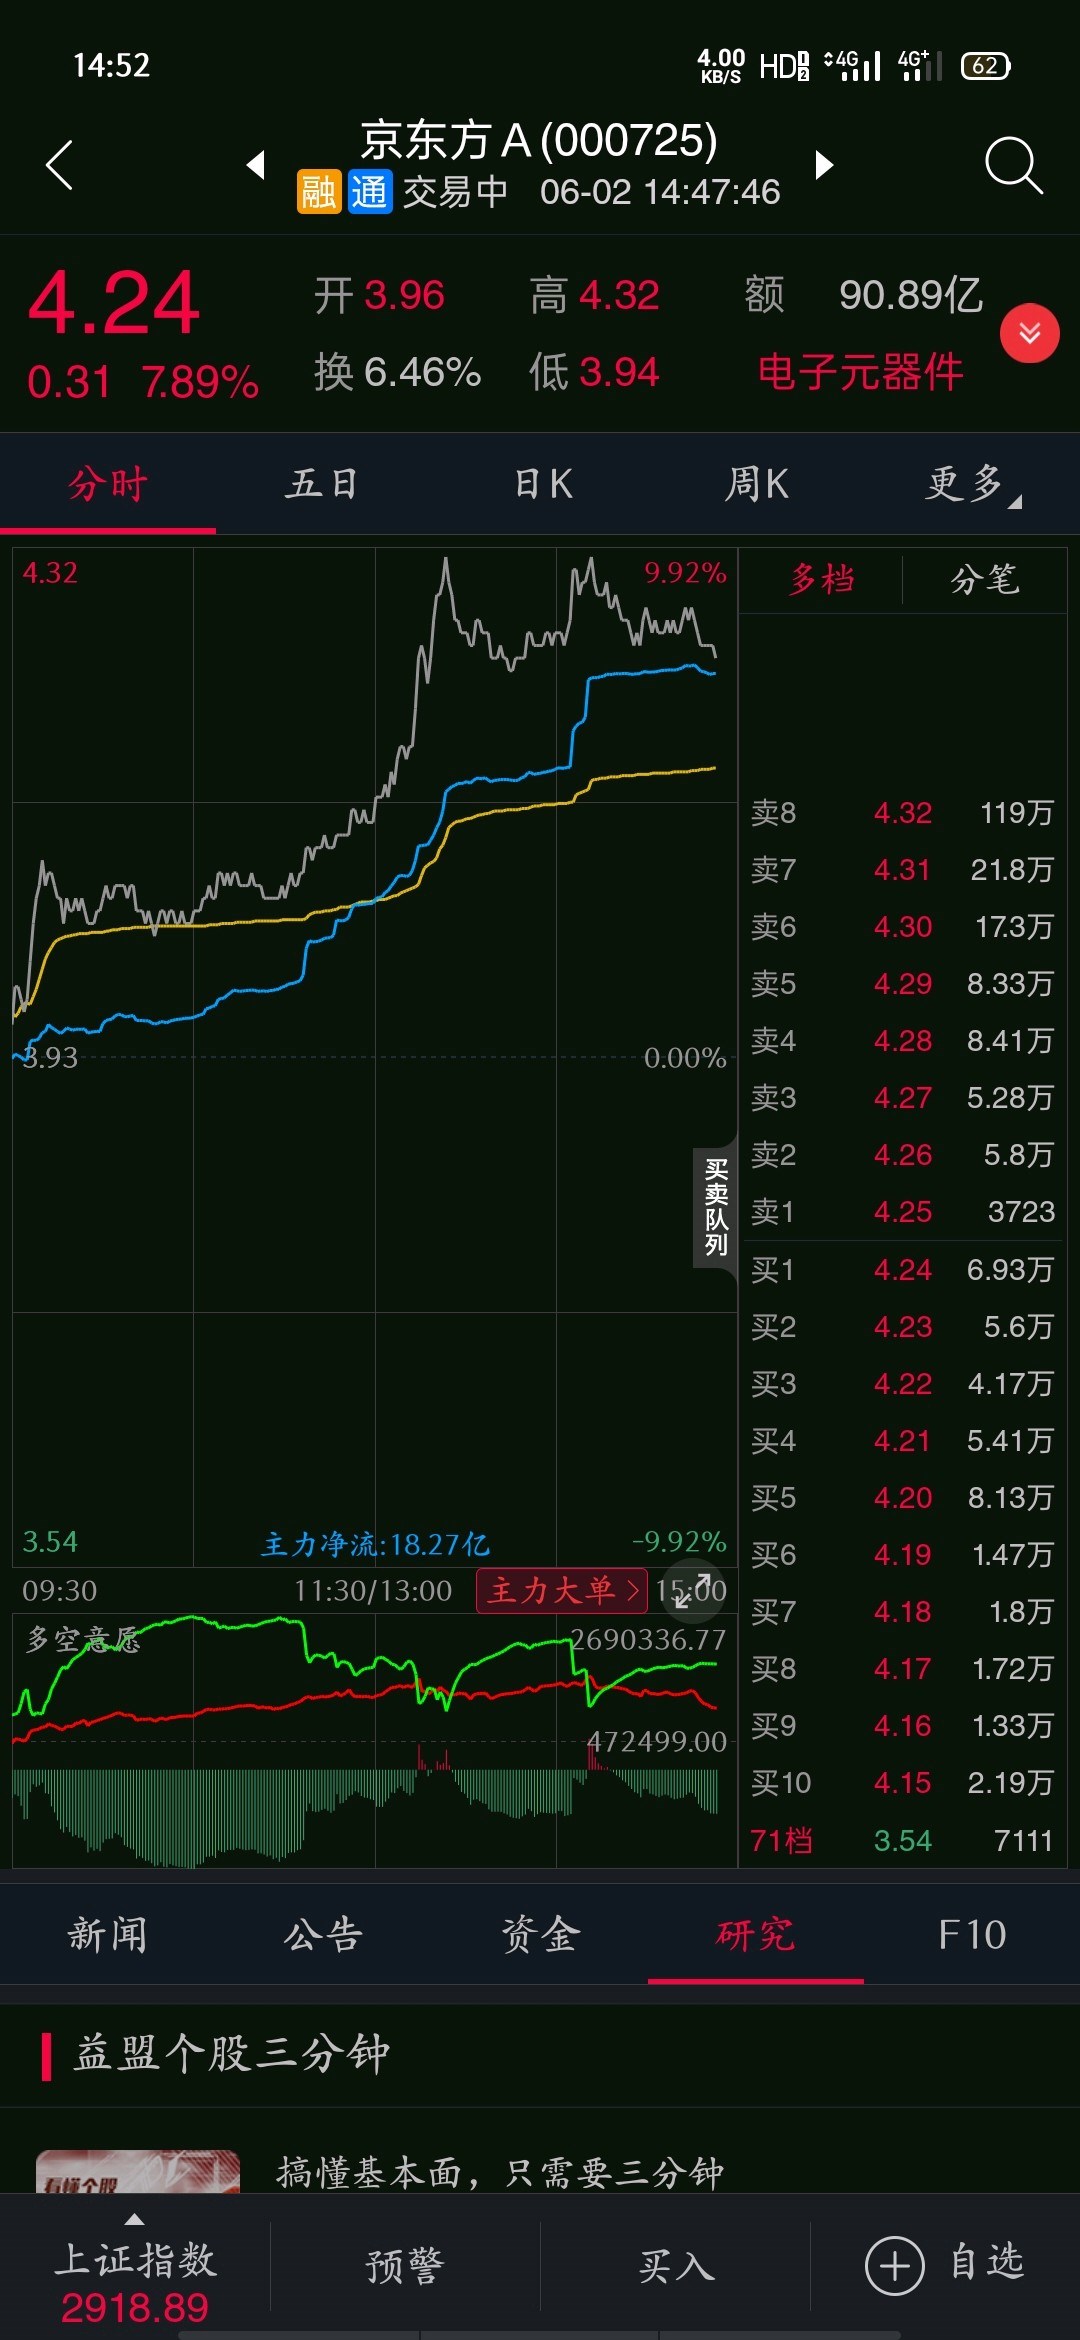Screen dimensions: 1080x2340
Task: Tap the intraday price chart area
Action: (375, 1057)
